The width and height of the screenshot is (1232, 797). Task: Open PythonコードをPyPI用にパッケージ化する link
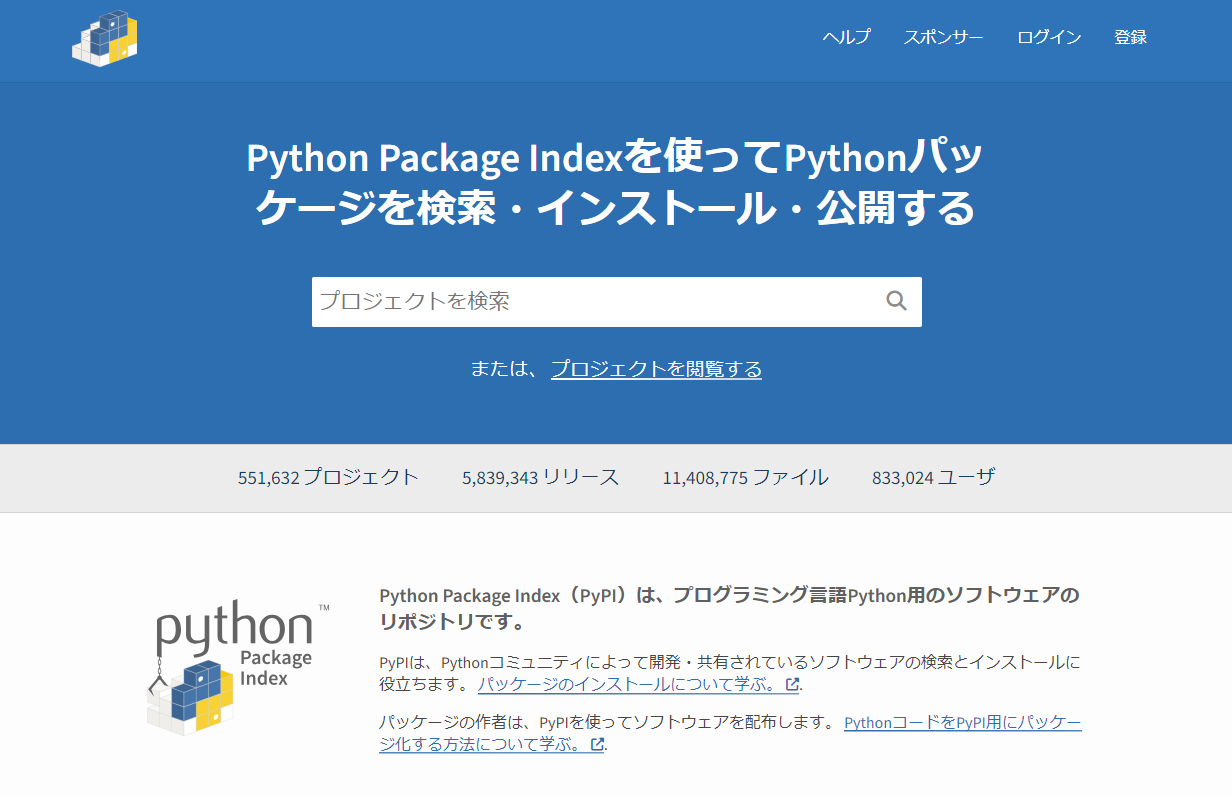point(962,722)
